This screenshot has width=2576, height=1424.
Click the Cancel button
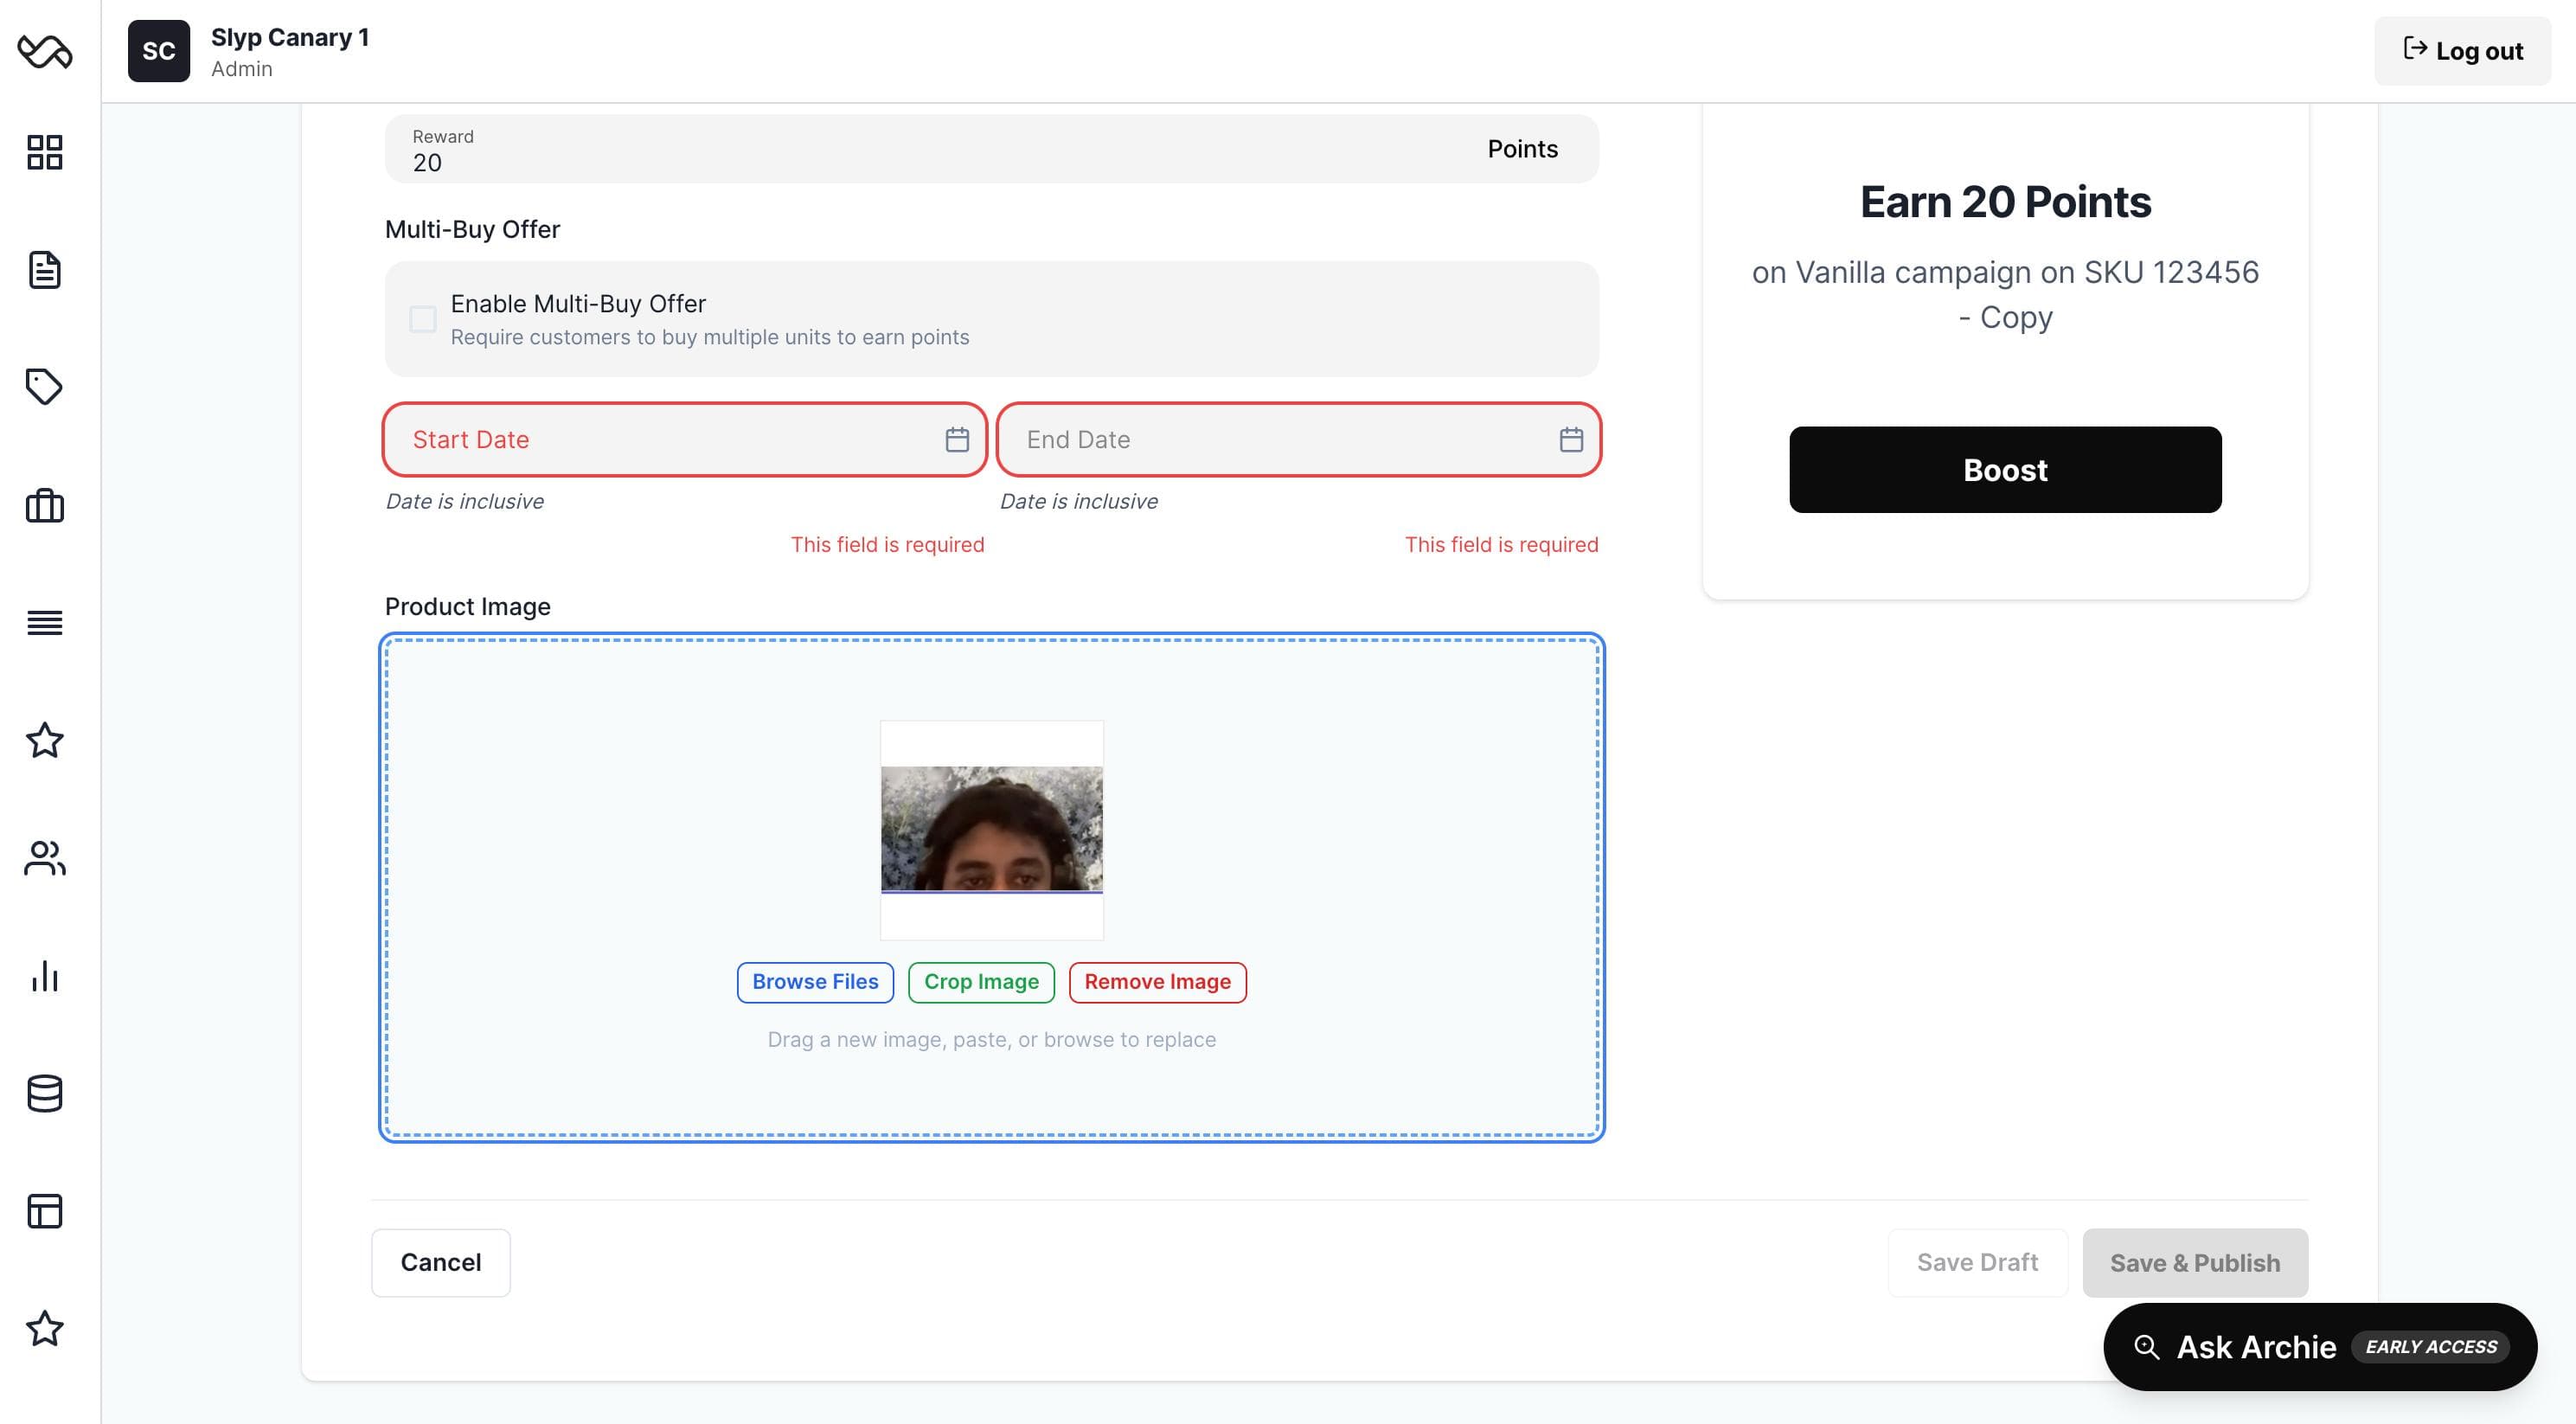pos(441,1262)
